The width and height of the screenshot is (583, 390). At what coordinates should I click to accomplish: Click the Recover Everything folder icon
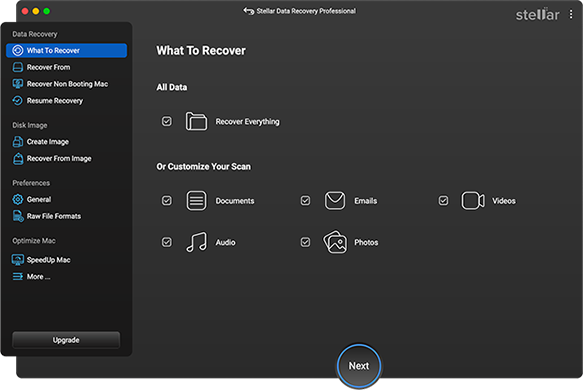click(196, 121)
